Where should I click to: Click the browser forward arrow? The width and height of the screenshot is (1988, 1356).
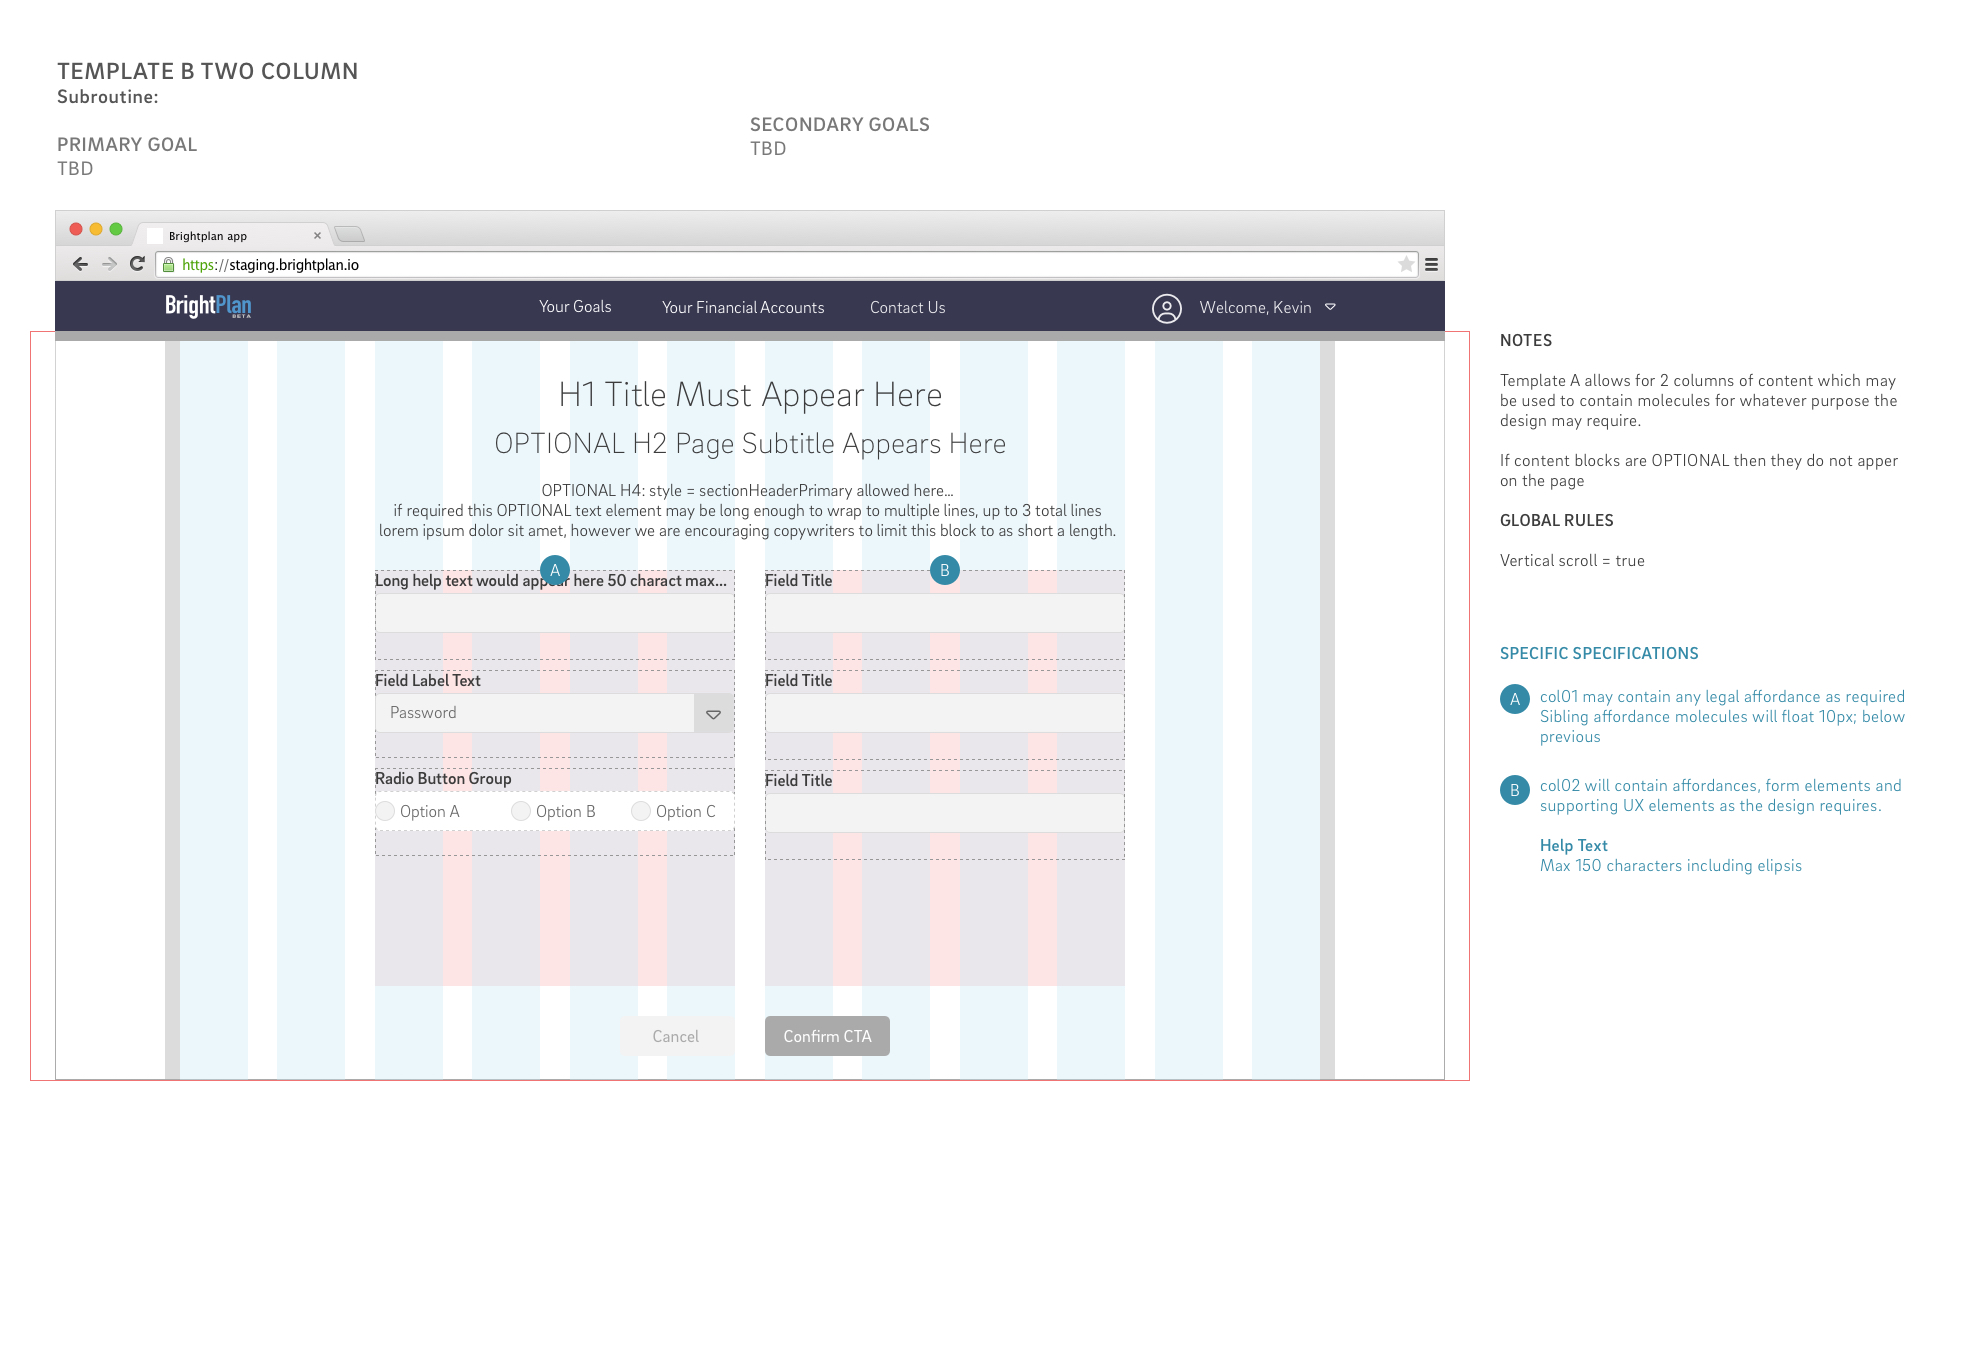tap(110, 264)
